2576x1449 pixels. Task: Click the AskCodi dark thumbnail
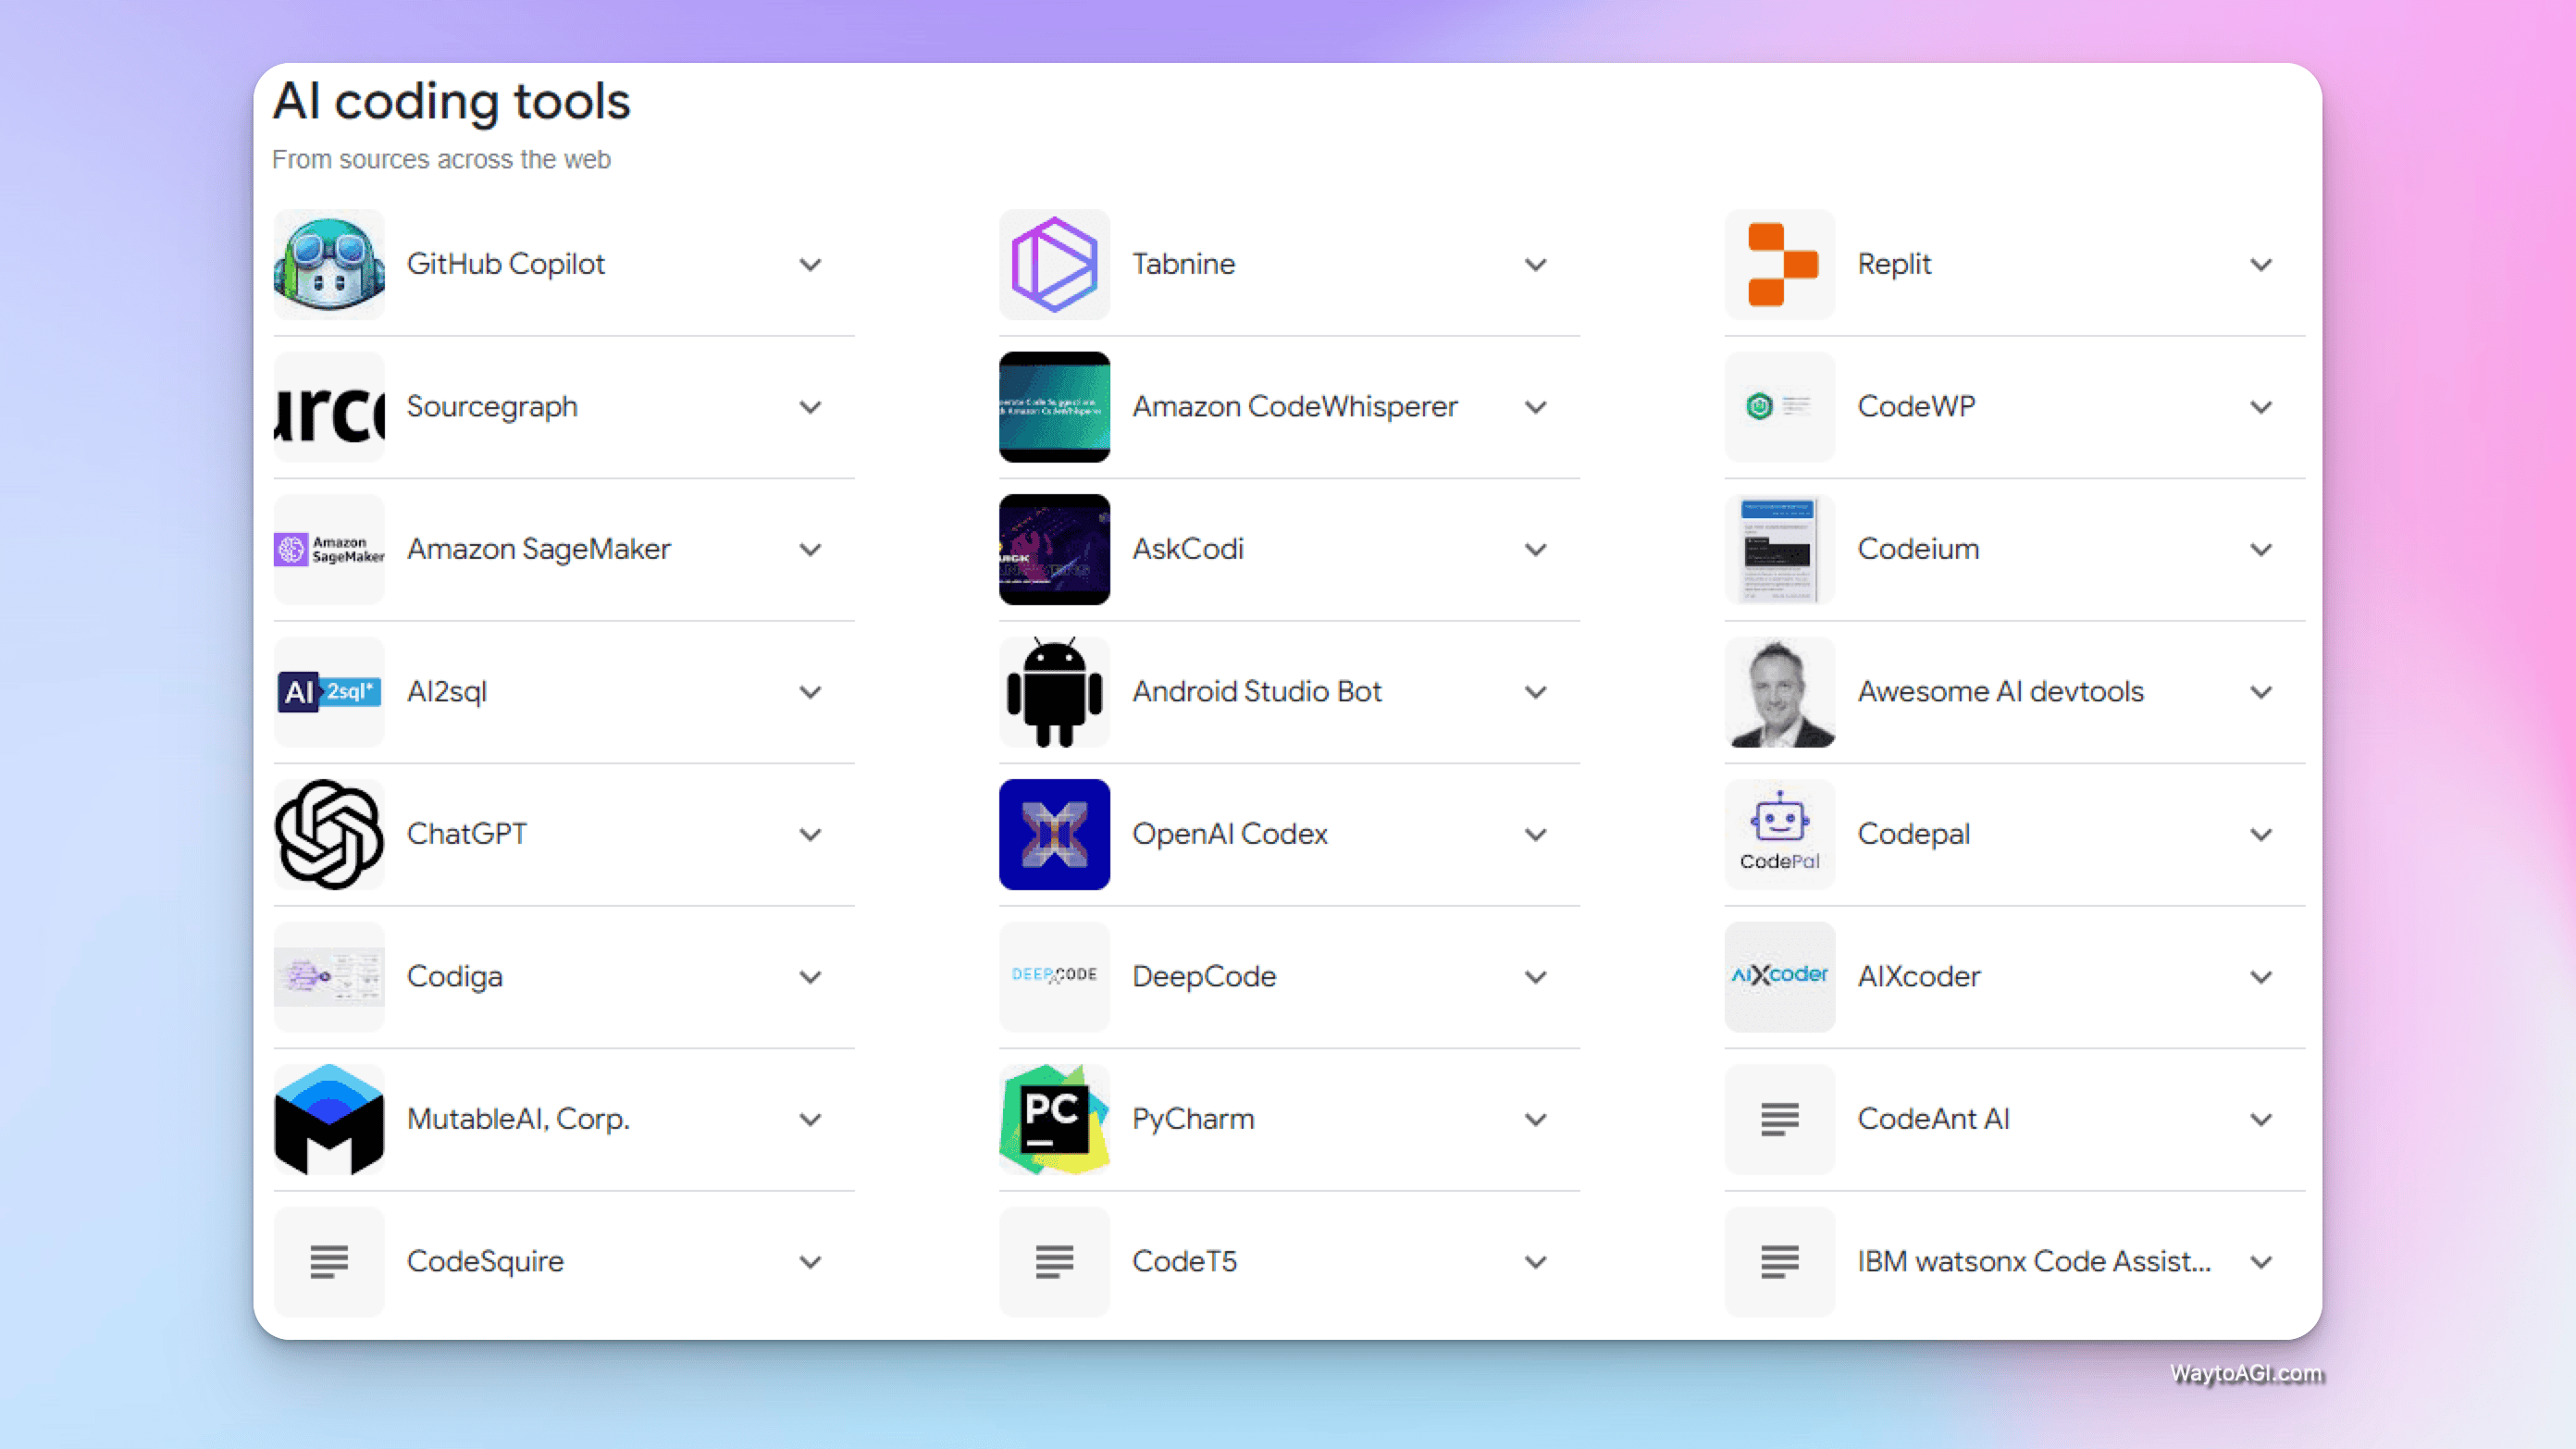tap(1054, 549)
